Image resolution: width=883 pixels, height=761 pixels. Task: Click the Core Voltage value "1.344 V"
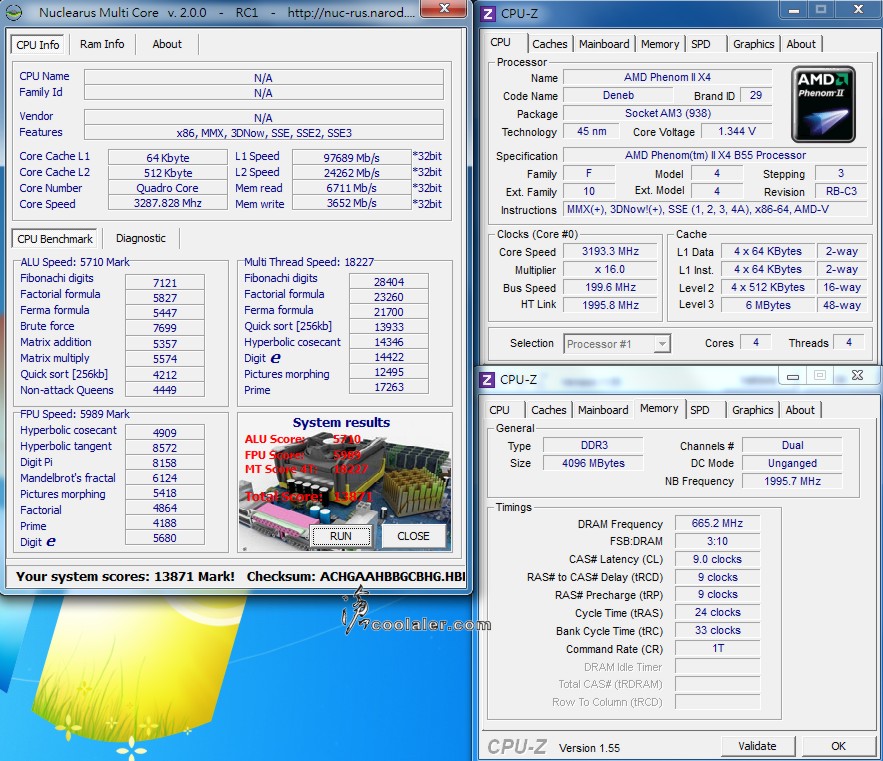pos(737,131)
